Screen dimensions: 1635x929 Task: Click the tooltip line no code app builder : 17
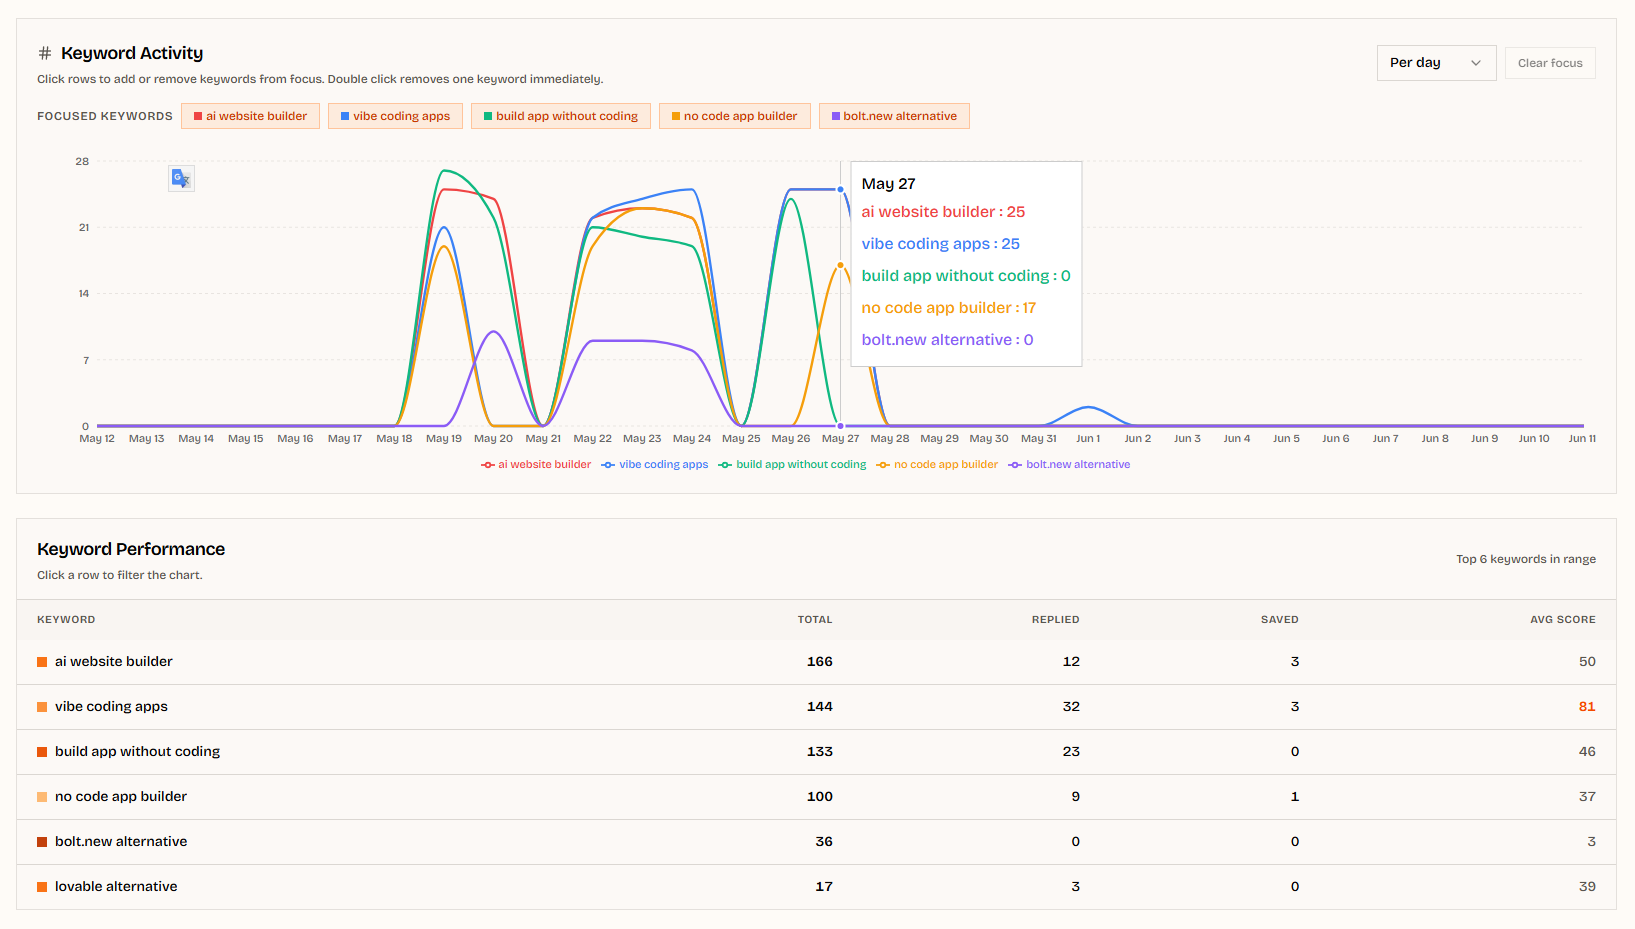(949, 308)
